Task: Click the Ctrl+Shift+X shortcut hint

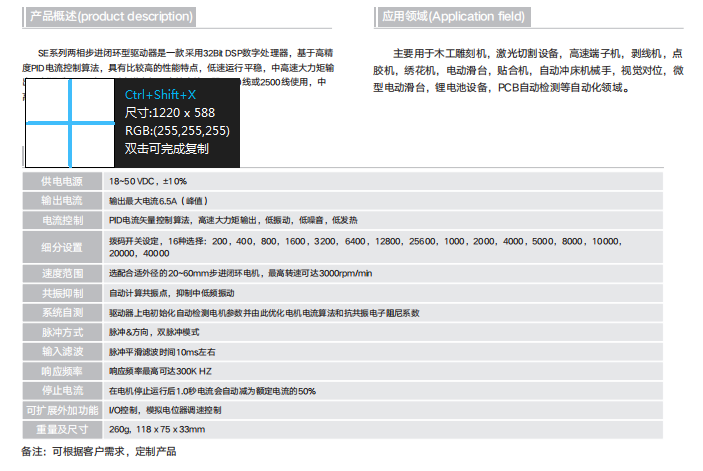Action: click(x=161, y=95)
